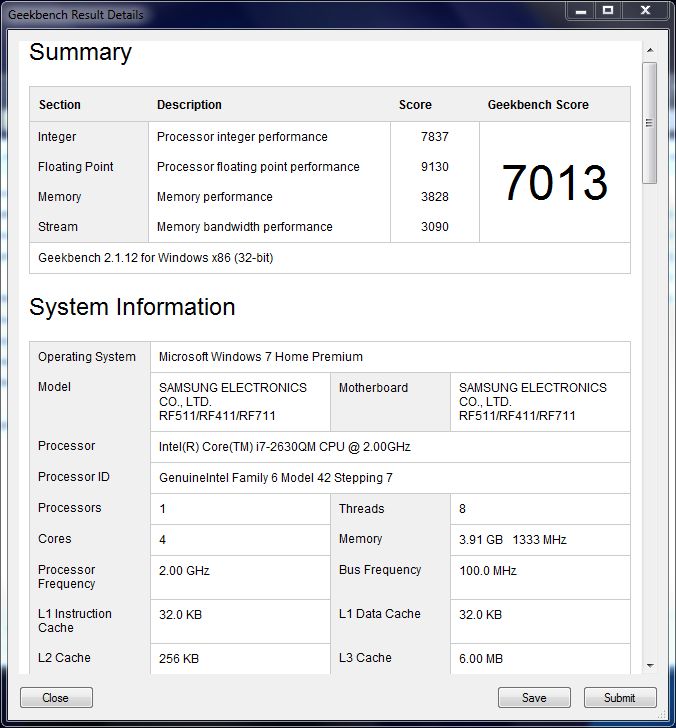676x728 pixels.
Task: Click the Description column header
Action: (189, 105)
